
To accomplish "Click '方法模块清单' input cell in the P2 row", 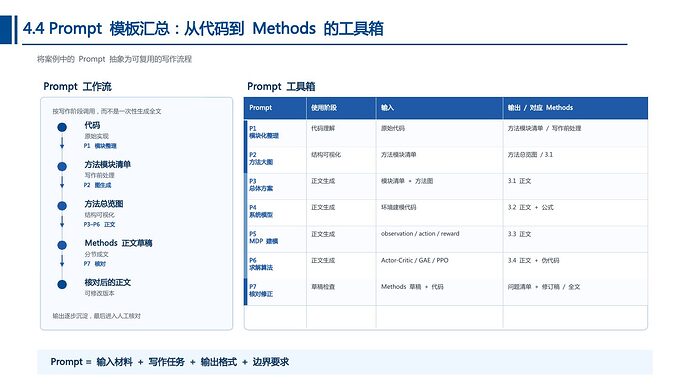I will click(x=399, y=154).
